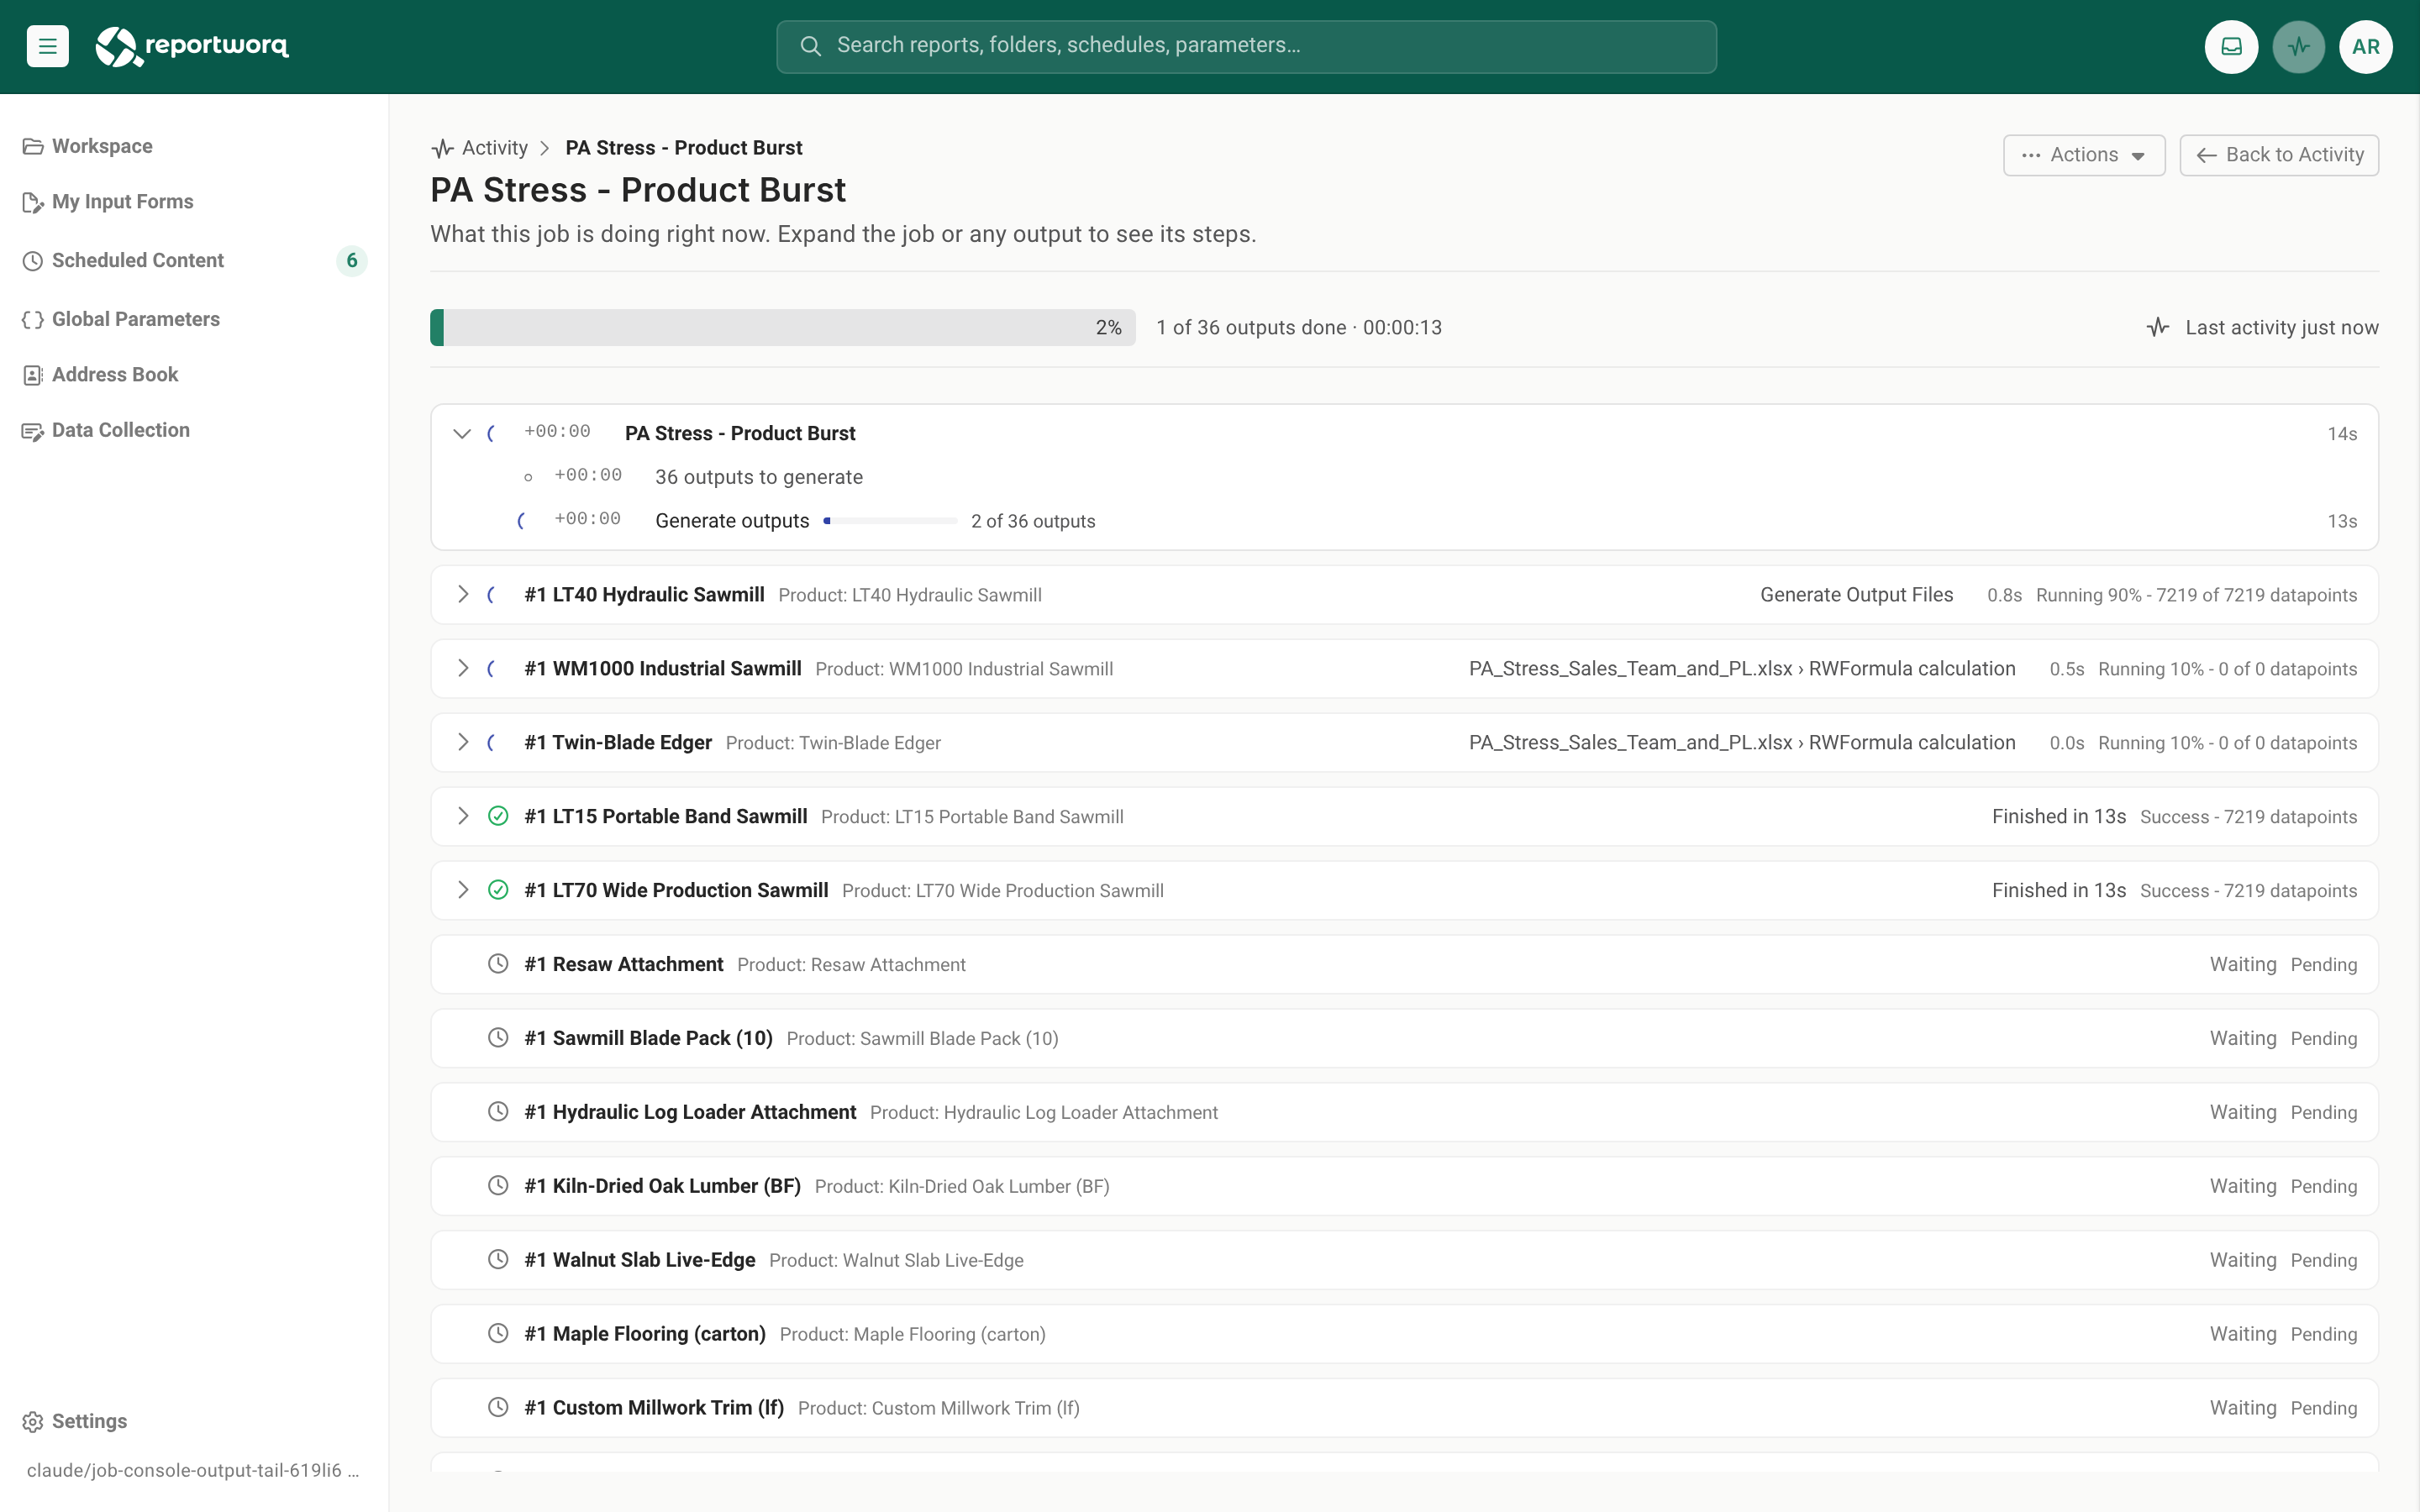Image resolution: width=2420 pixels, height=1512 pixels.
Task: Click the Back to Activity button
Action: pyautogui.click(x=2279, y=155)
